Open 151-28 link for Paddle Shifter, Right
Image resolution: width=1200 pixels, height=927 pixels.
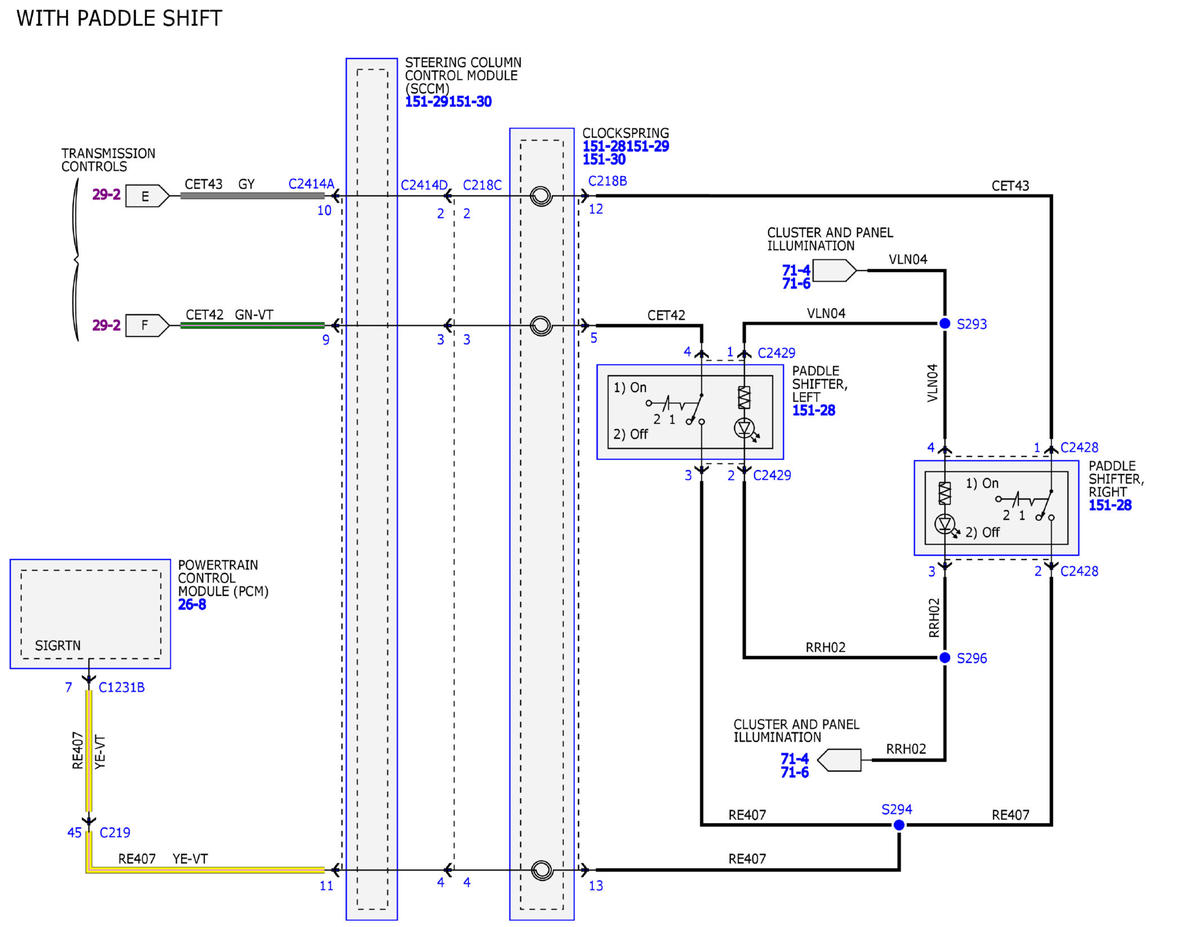[x=1110, y=505]
